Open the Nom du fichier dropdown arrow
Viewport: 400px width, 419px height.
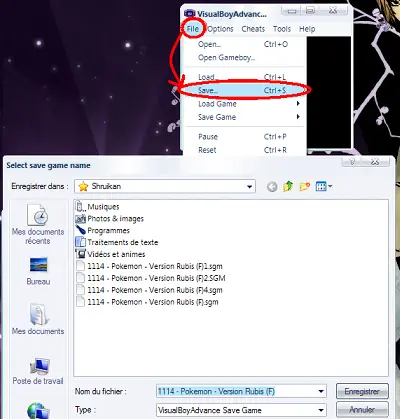tap(321, 391)
